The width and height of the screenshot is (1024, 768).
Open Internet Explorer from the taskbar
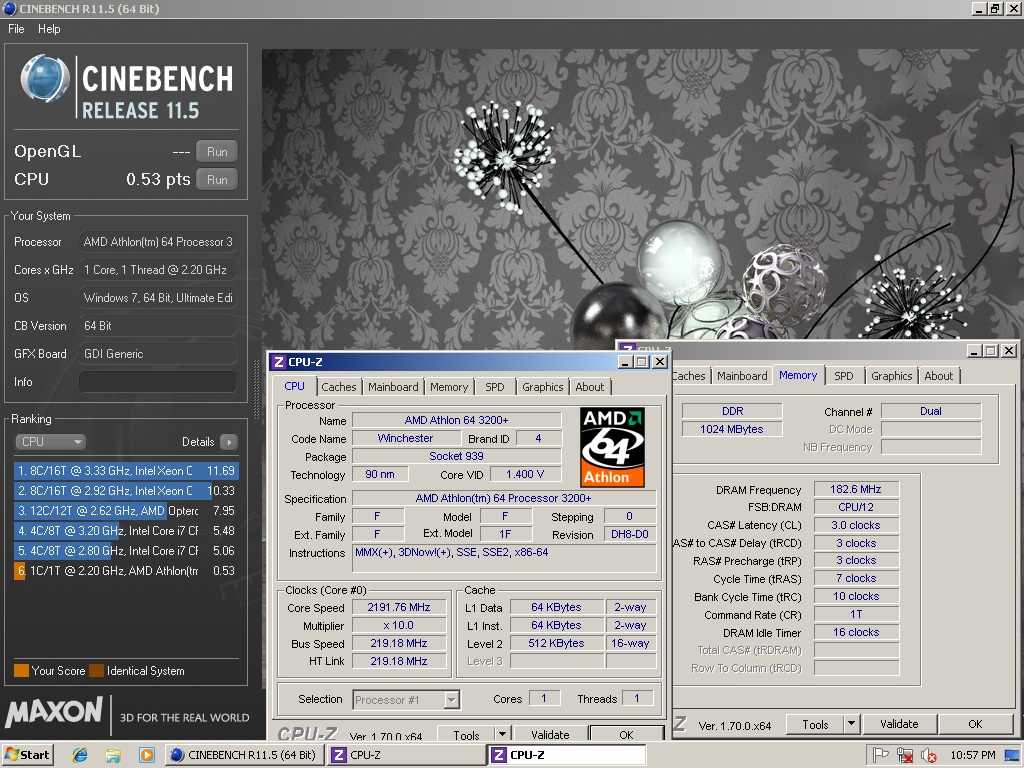point(80,755)
